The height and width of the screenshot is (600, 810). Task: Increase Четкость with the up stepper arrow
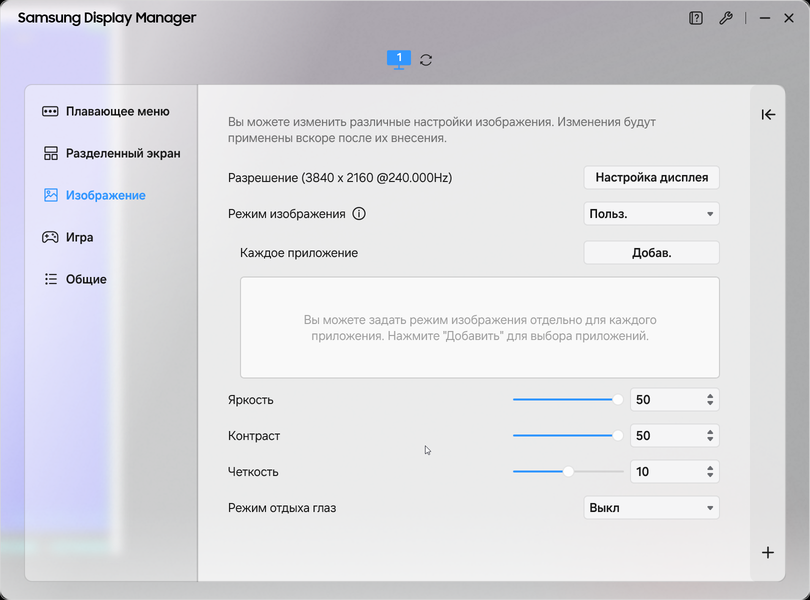(710, 468)
